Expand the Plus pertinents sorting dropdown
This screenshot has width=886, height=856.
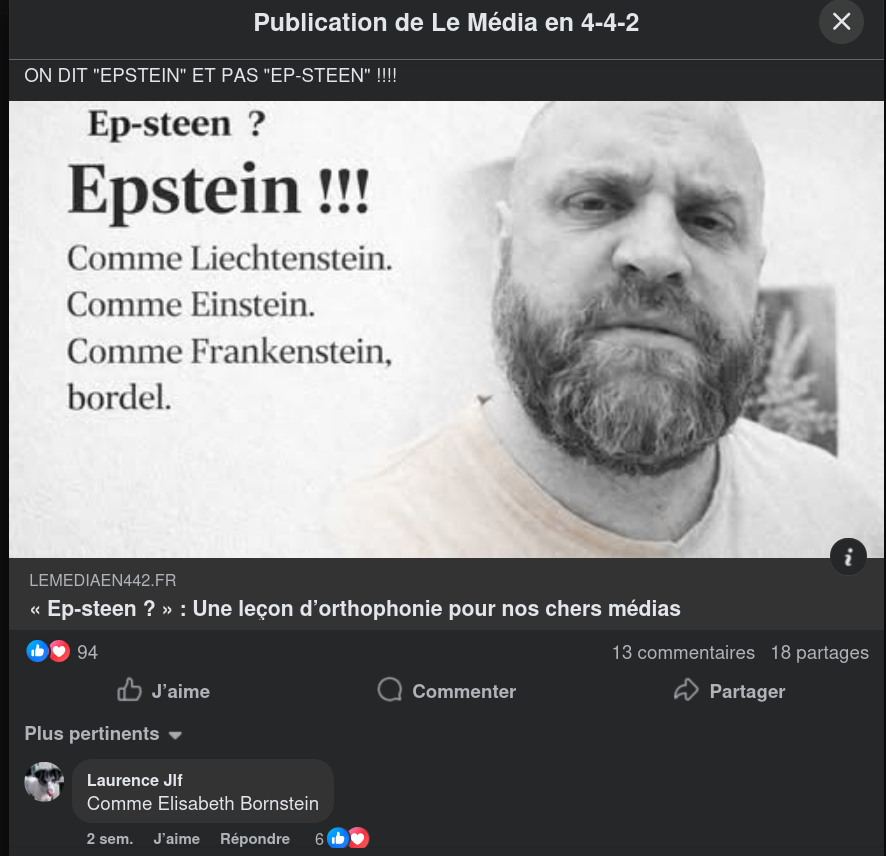(103, 734)
